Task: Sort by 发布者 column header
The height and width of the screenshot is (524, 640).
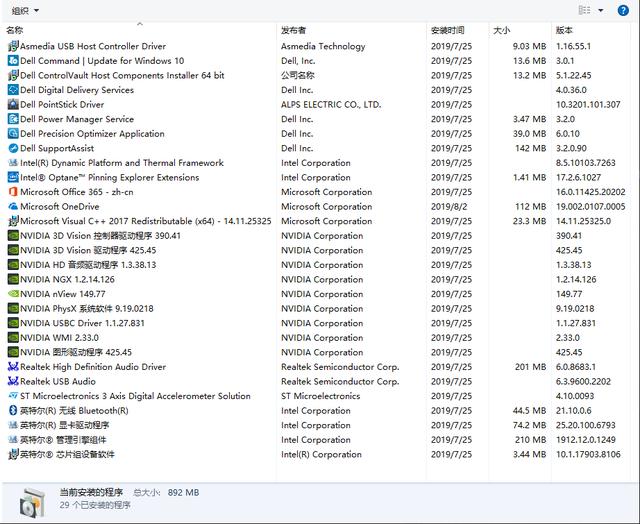Action: pos(293,30)
